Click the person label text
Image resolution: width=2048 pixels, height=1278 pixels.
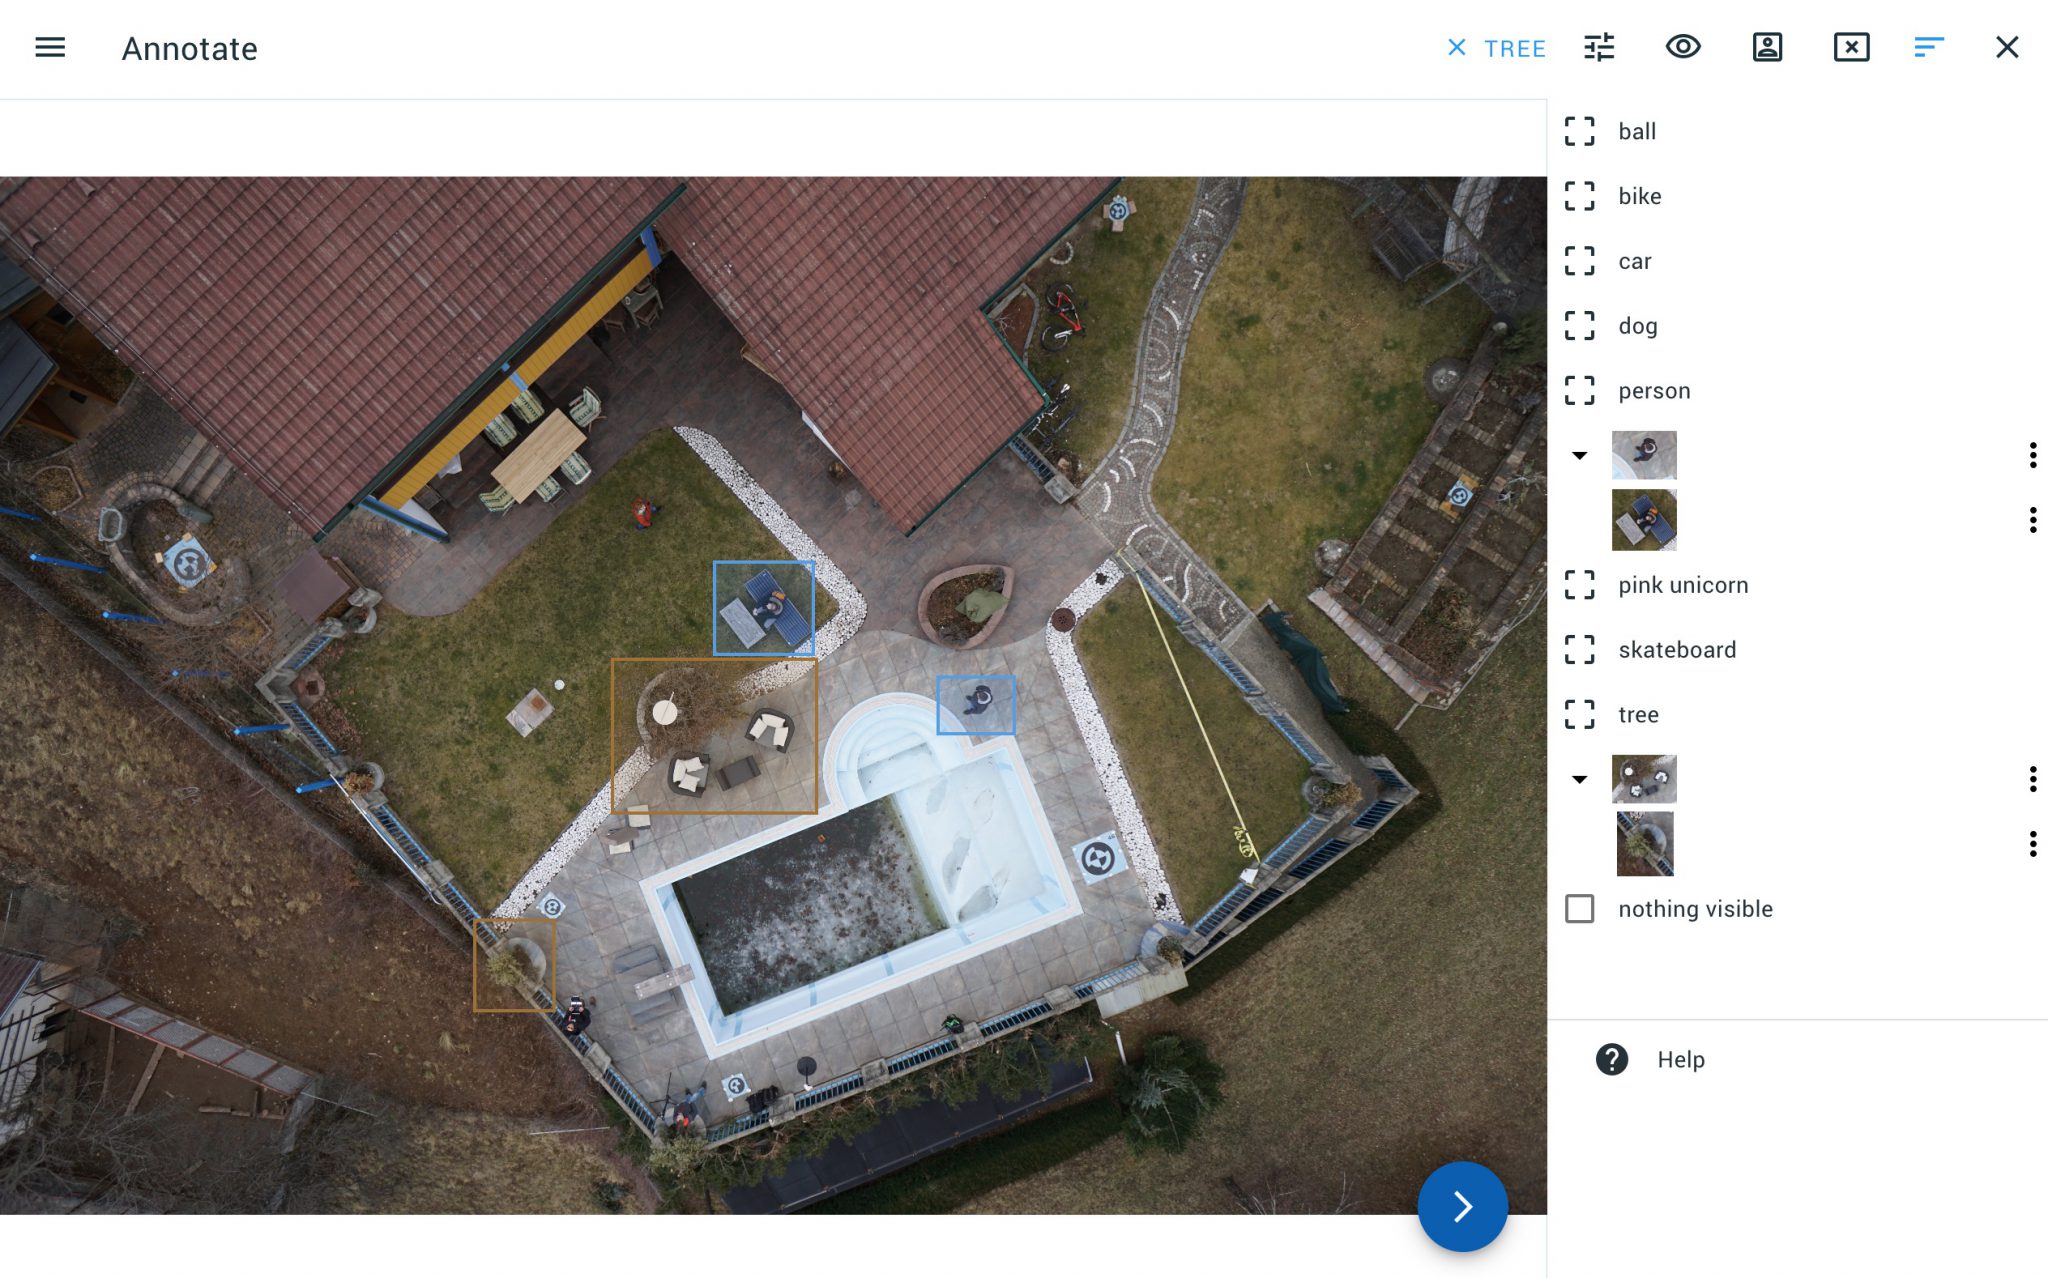coord(1654,391)
